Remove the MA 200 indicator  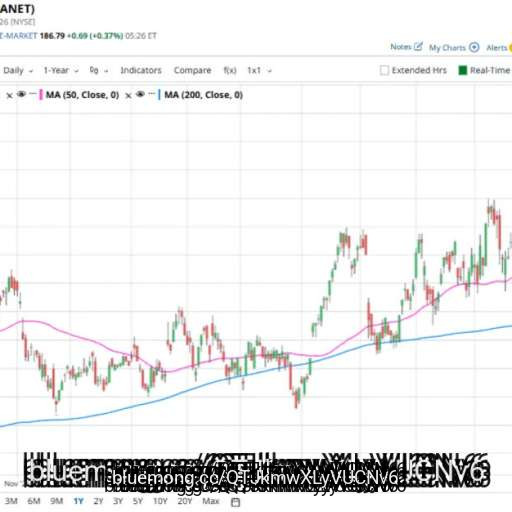[128, 96]
